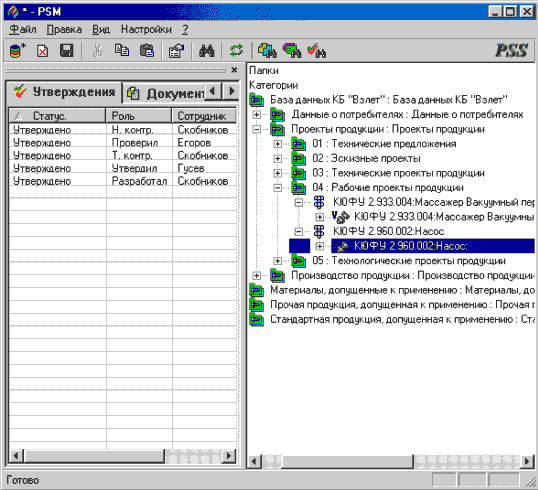Image resolution: width=538 pixels, height=490 pixels.
Task: Open the ? help menu
Action: point(185,30)
